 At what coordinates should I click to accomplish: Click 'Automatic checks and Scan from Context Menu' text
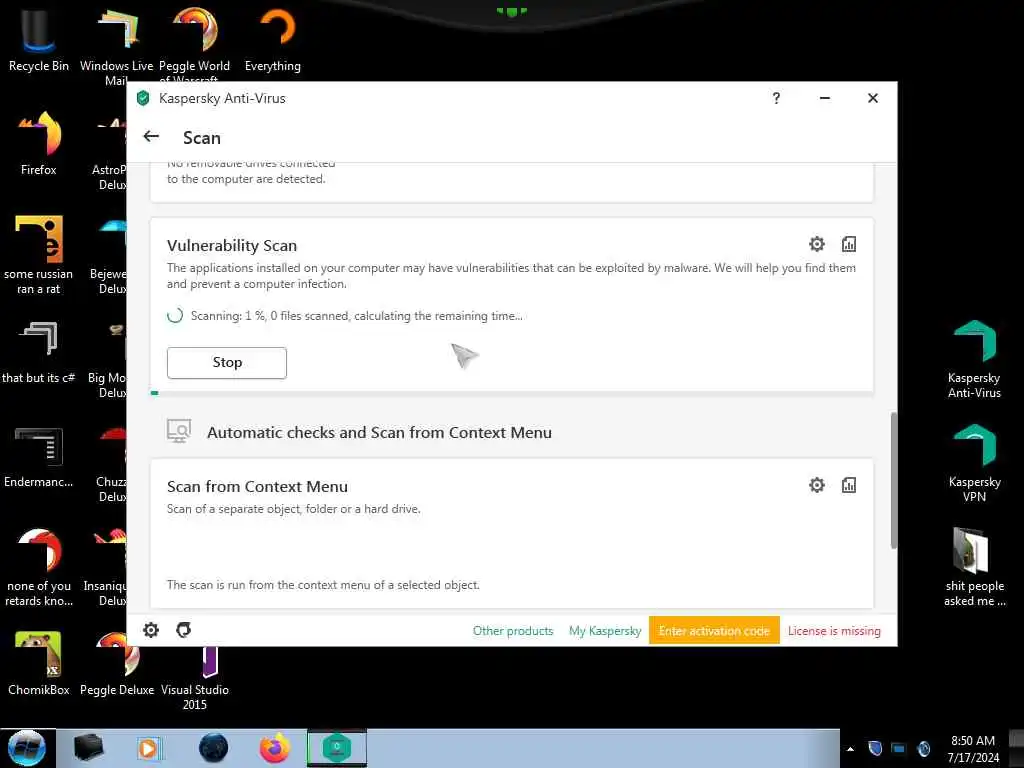pos(379,432)
